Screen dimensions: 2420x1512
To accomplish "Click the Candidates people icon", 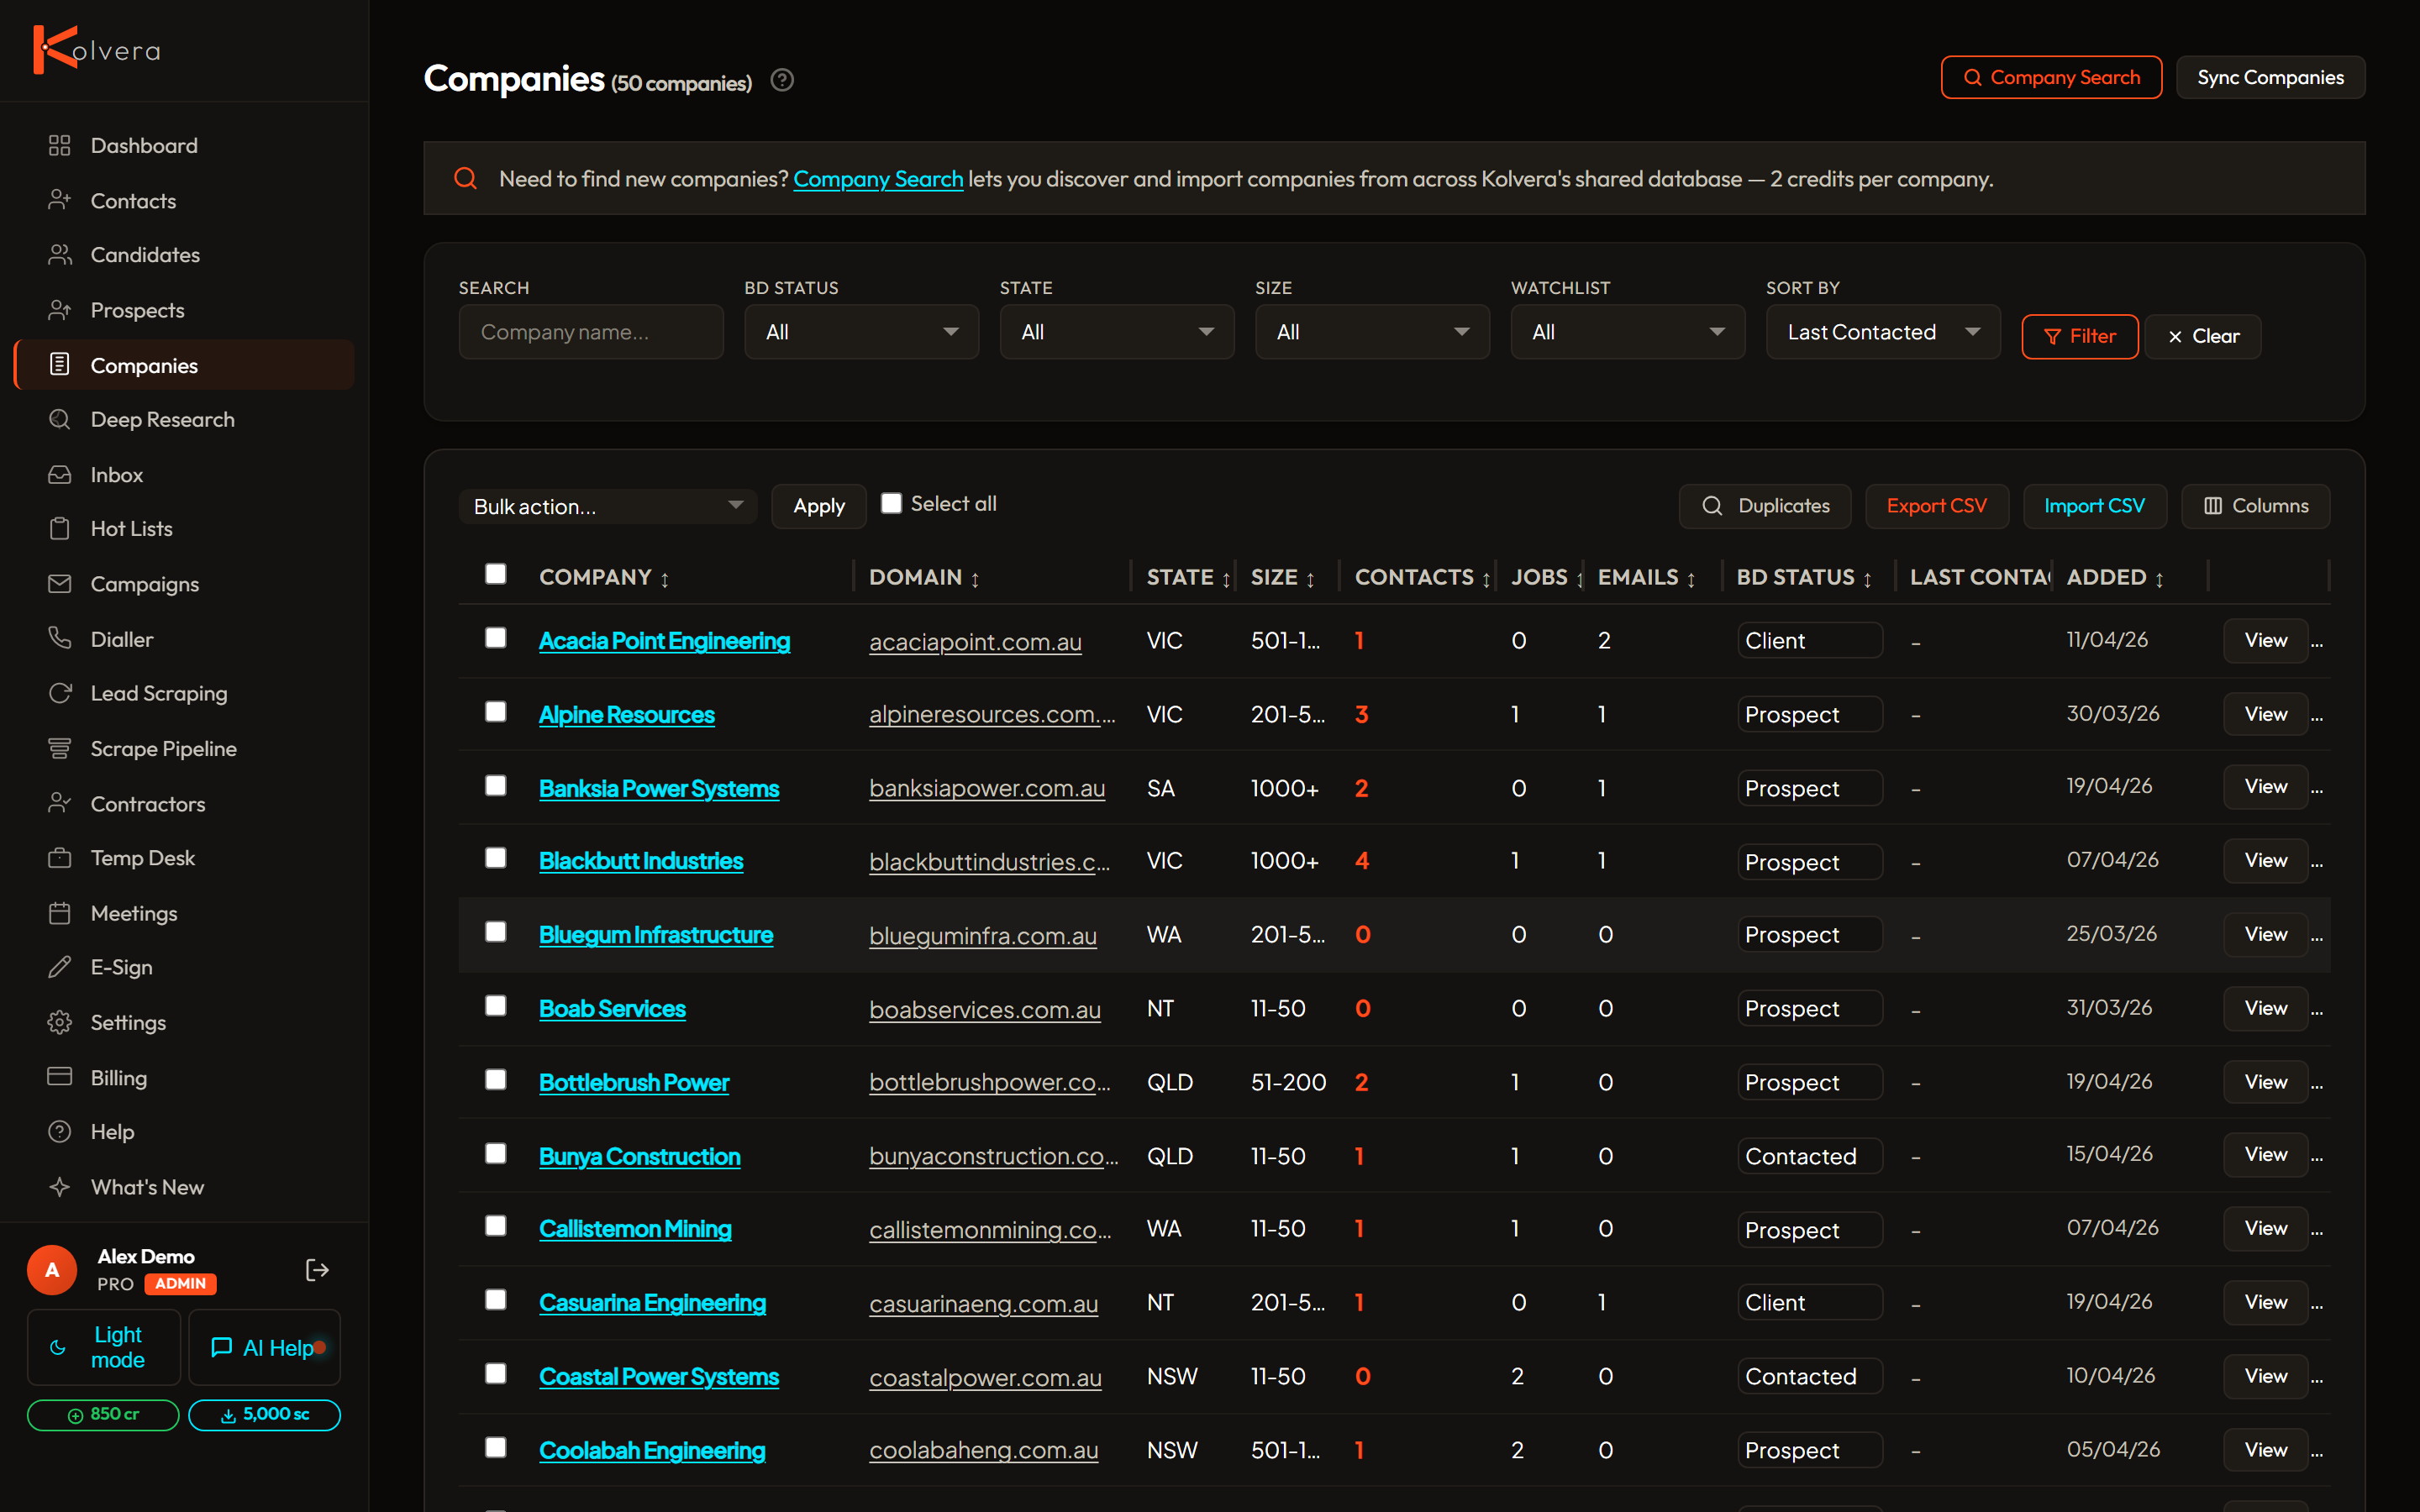I will pos(60,255).
